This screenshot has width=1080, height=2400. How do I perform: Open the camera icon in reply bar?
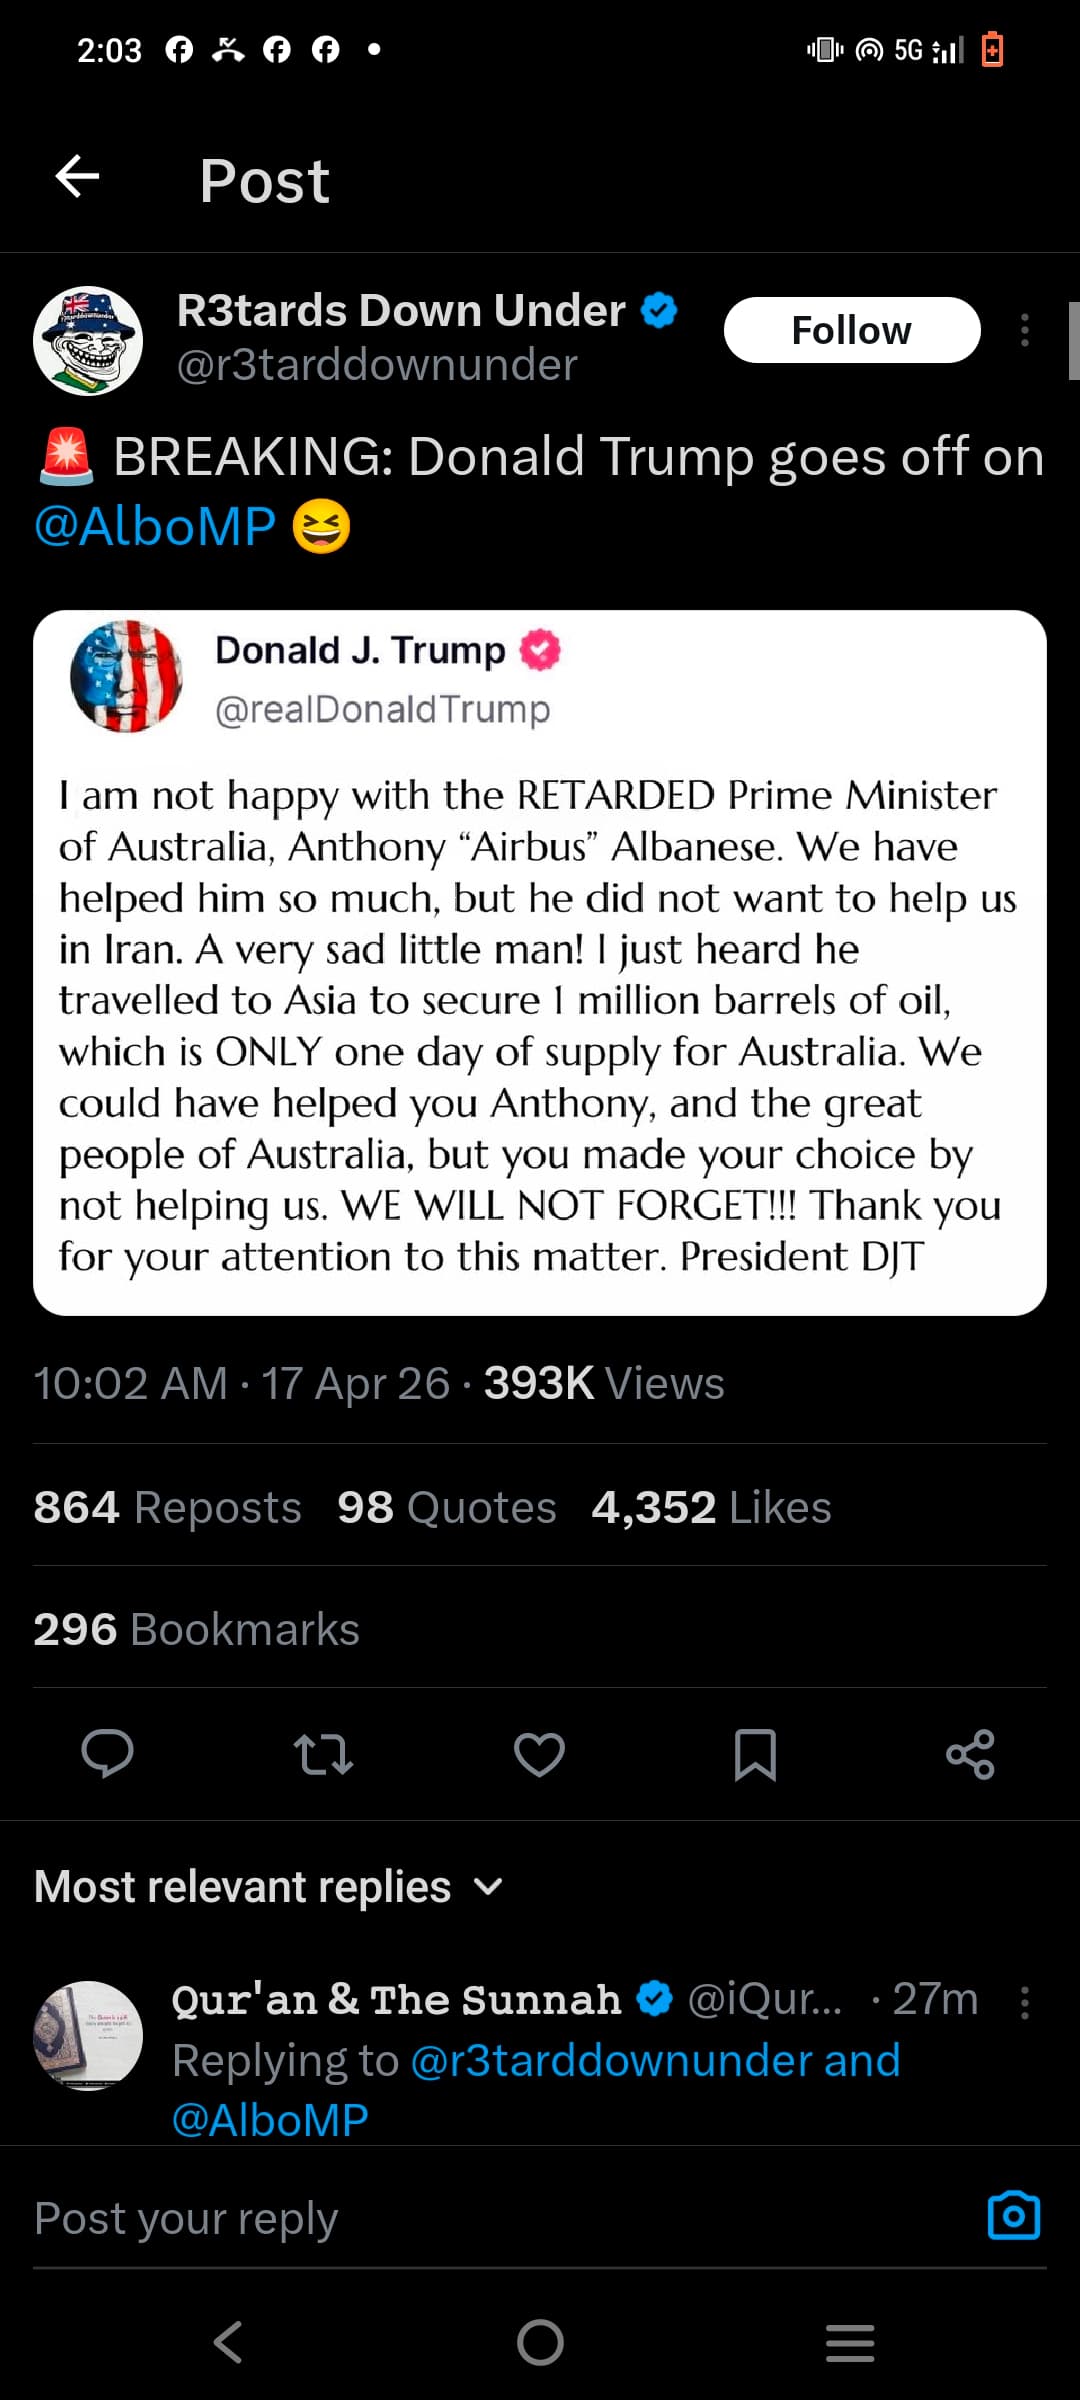coord(1013,2216)
